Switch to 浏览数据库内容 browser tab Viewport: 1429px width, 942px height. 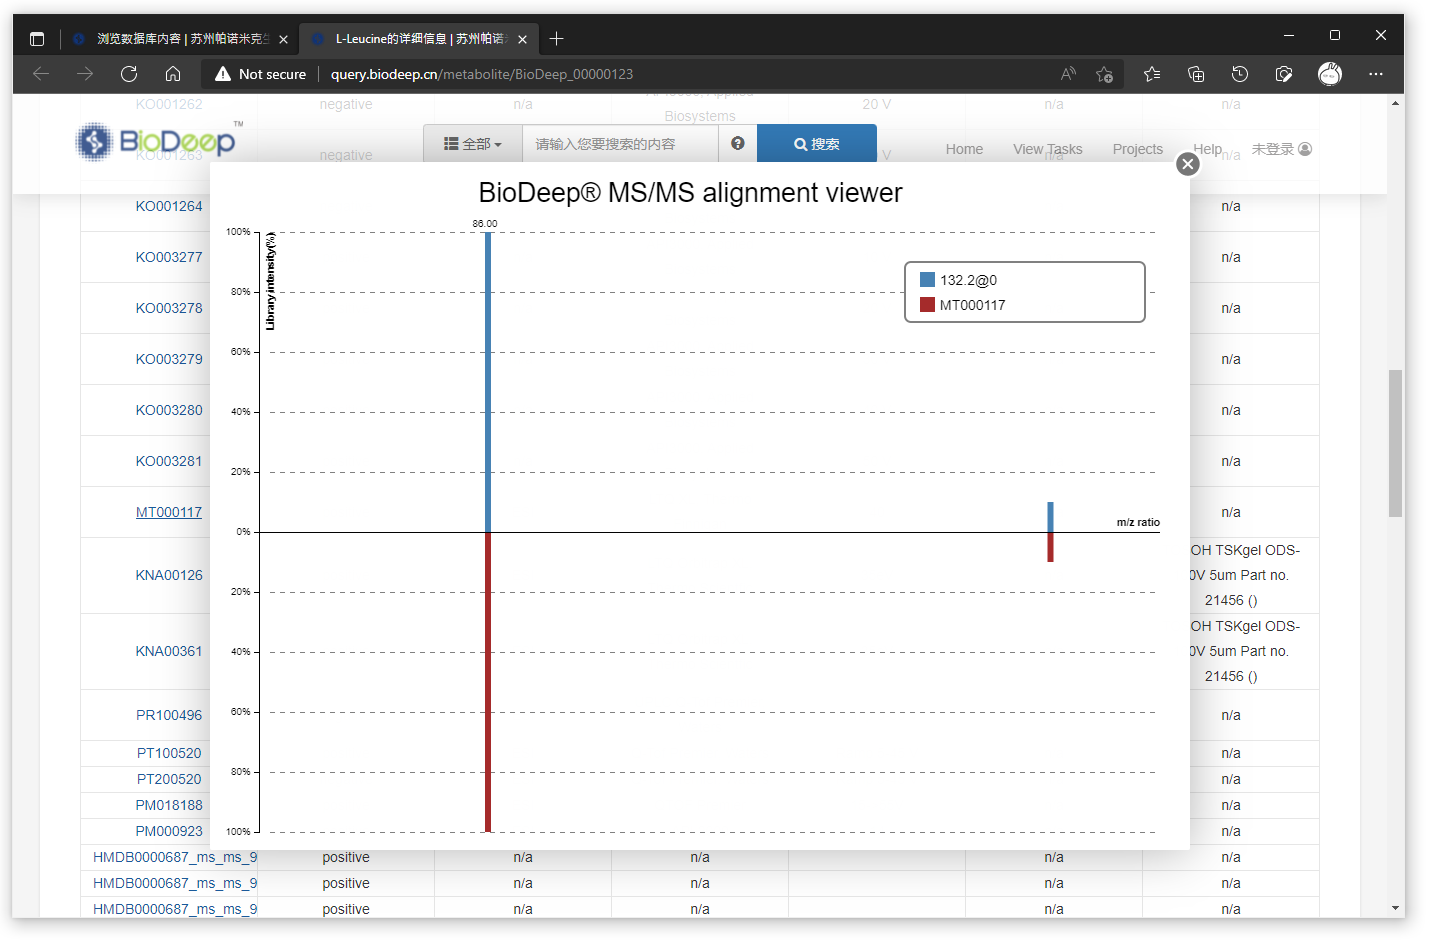(x=180, y=39)
